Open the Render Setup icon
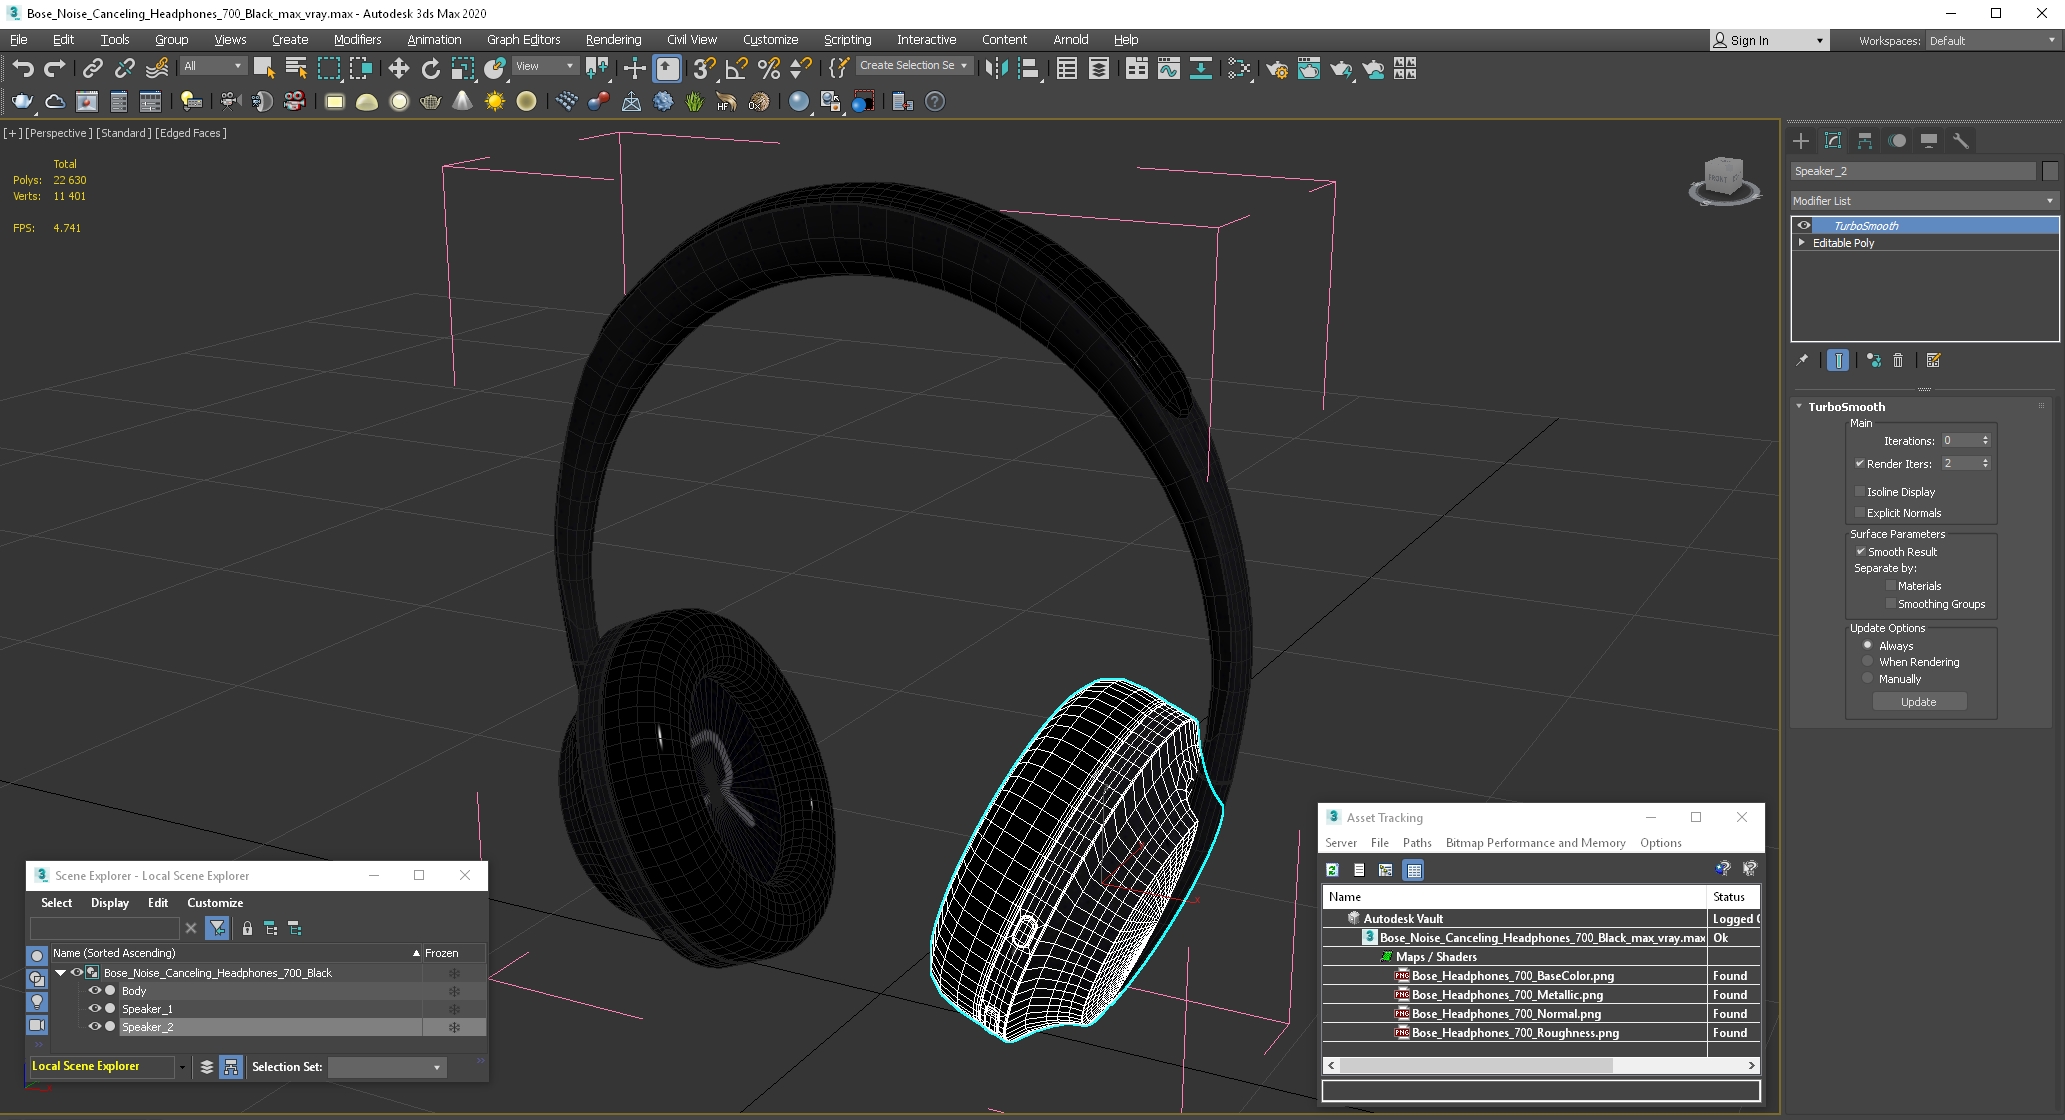2065x1120 pixels. point(1277,68)
